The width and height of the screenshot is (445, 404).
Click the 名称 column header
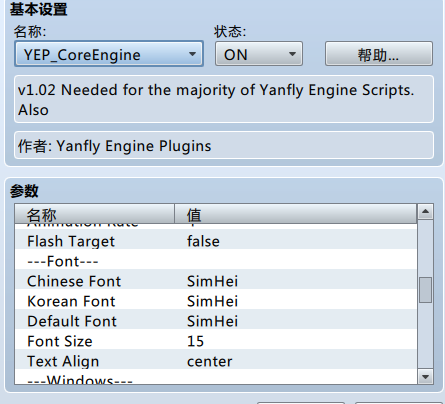pos(95,214)
